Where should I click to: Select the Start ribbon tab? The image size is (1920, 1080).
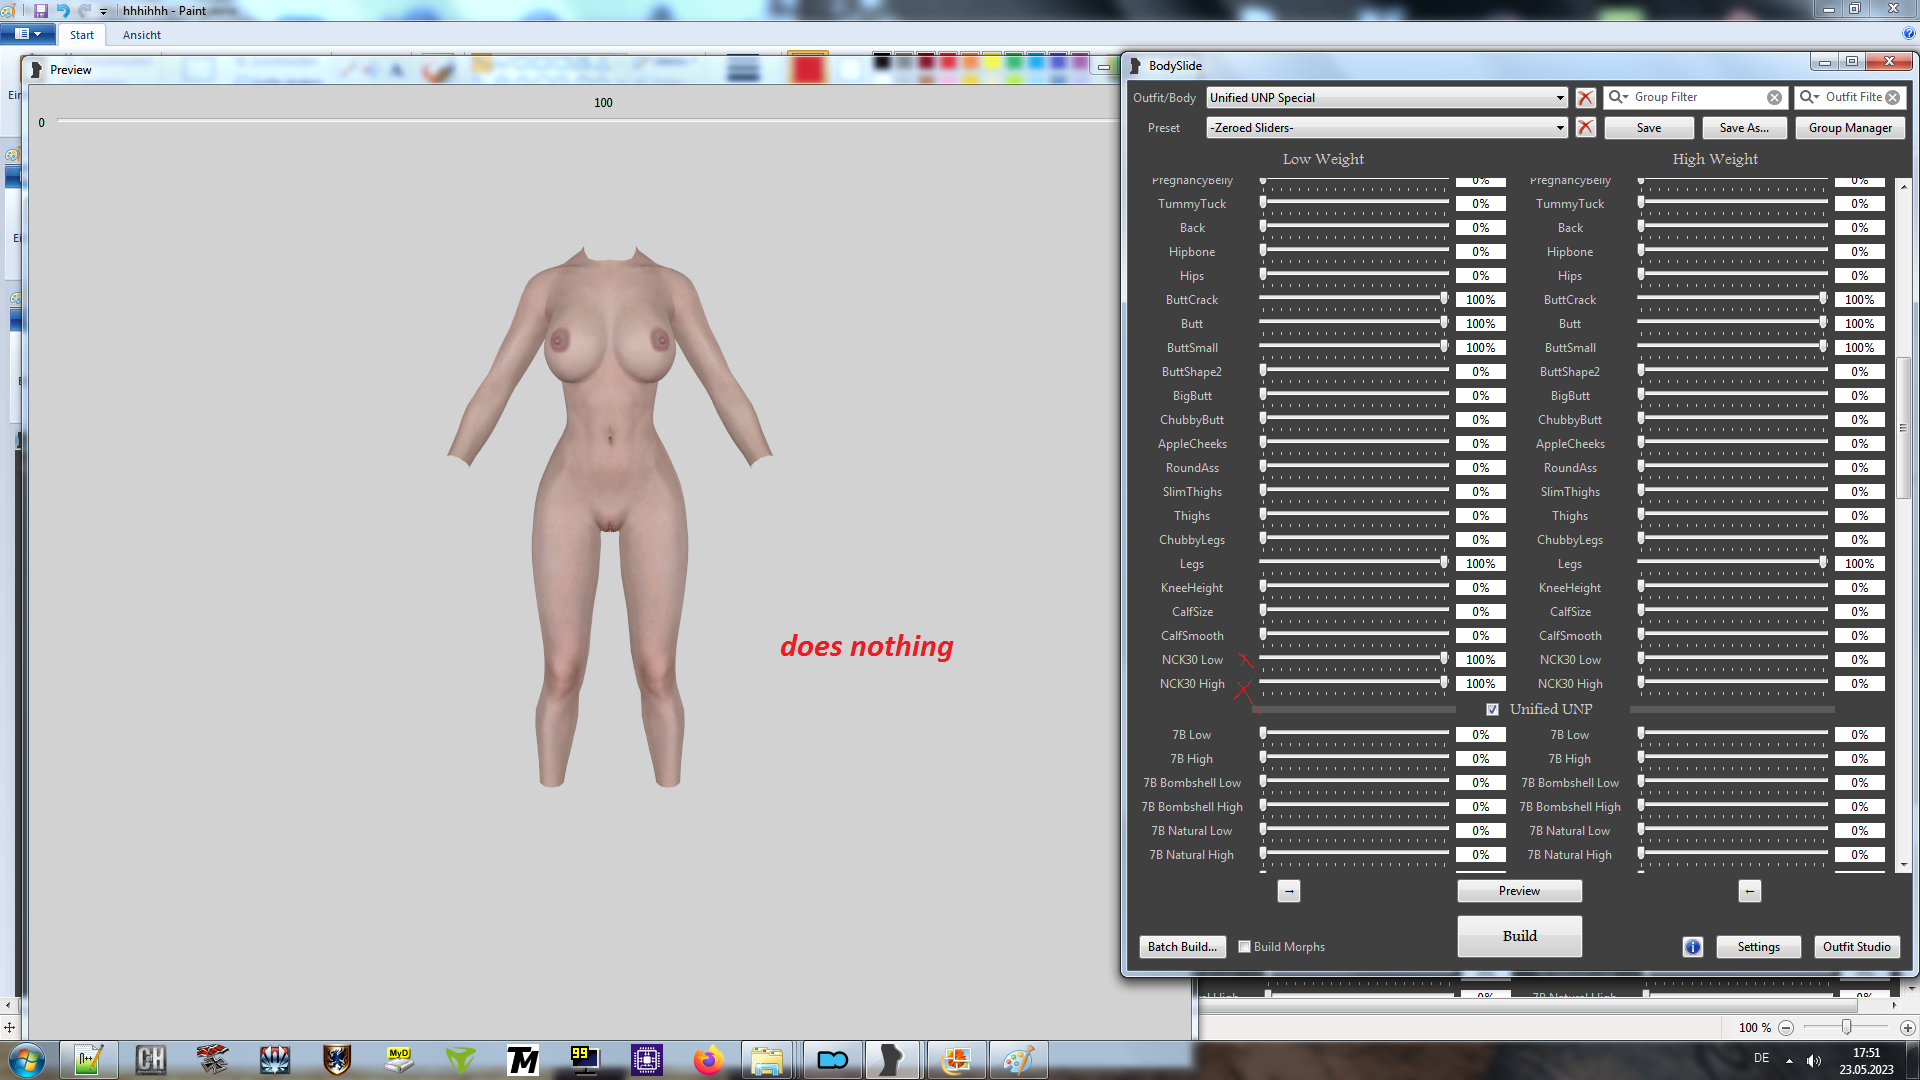tap(82, 35)
